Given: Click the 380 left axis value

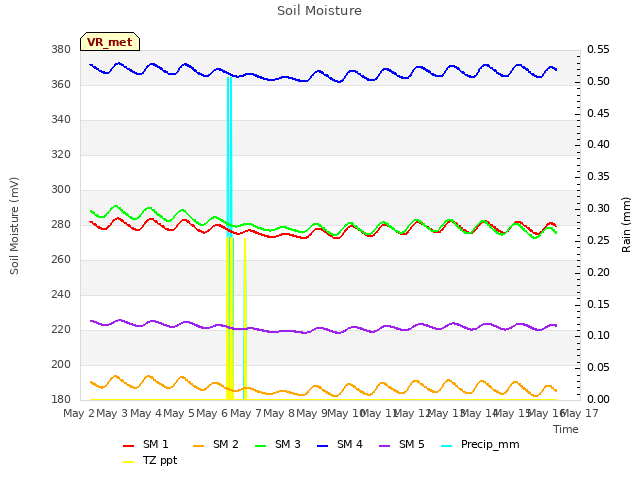Looking at the screenshot, I should click(61, 50).
